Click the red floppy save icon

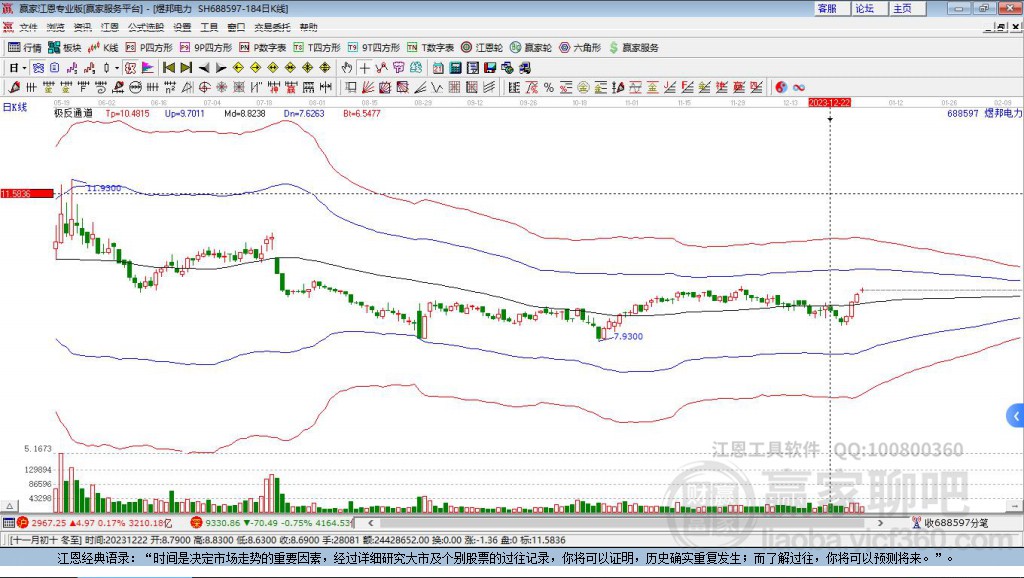coord(490,68)
